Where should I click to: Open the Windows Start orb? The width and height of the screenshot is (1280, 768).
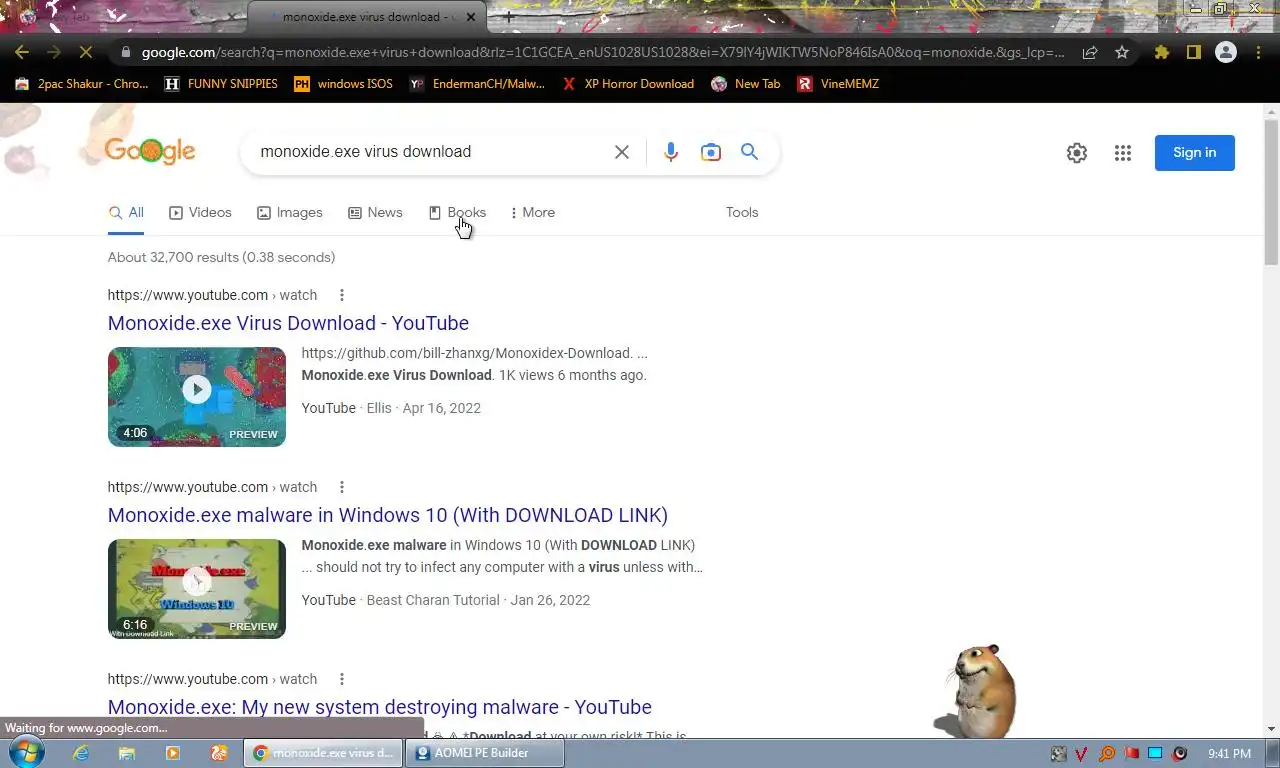coord(25,752)
